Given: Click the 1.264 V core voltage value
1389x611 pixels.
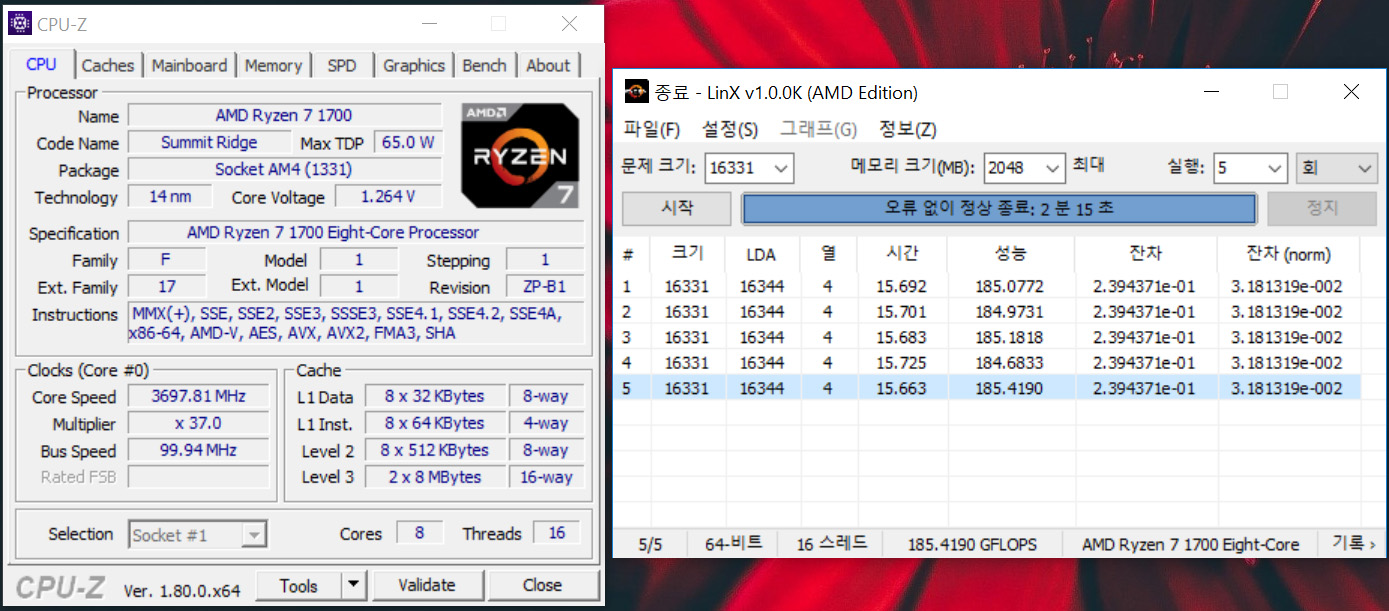Looking at the screenshot, I should click(x=388, y=196).
